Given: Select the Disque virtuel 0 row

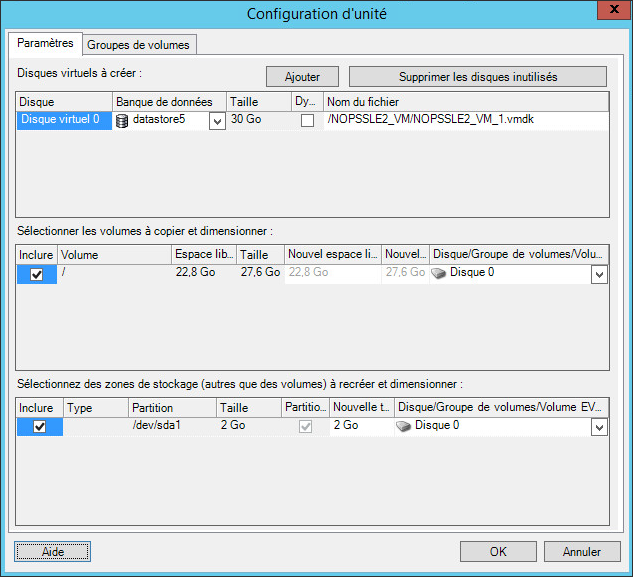Looking at the screenshot, I should (63, 121).
